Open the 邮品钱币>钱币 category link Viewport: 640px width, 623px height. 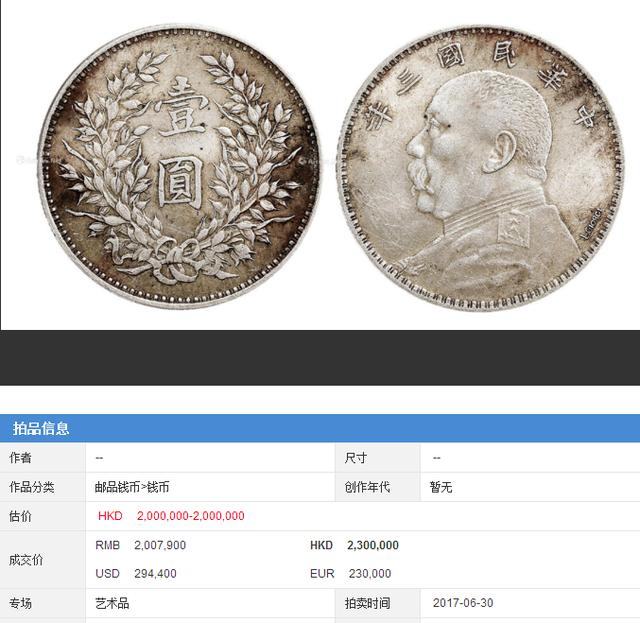(x=132, y=487)
